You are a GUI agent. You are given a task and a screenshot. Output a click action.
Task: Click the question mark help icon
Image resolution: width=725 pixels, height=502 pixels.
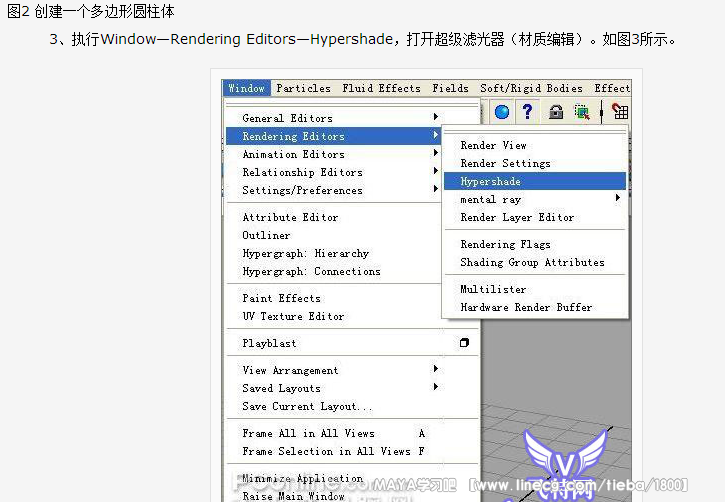click(x=527, y=112)
